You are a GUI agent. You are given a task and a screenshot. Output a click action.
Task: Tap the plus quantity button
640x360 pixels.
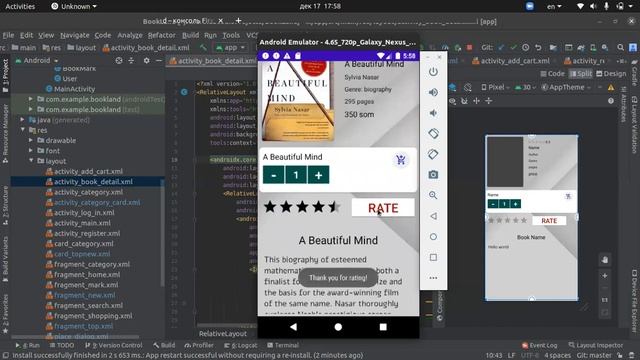(318, 175)
